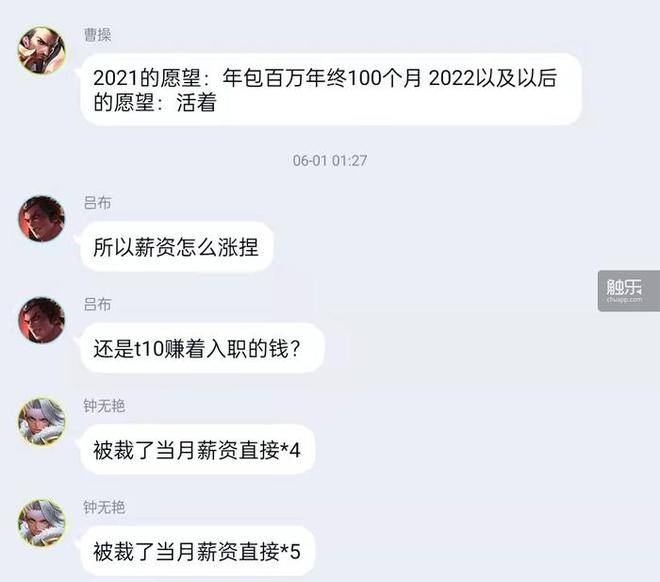The width and height of the screenshot is (660, 582).
Task: Click the 06-01 01:27 timestamp
Action: tap(330, 160)
